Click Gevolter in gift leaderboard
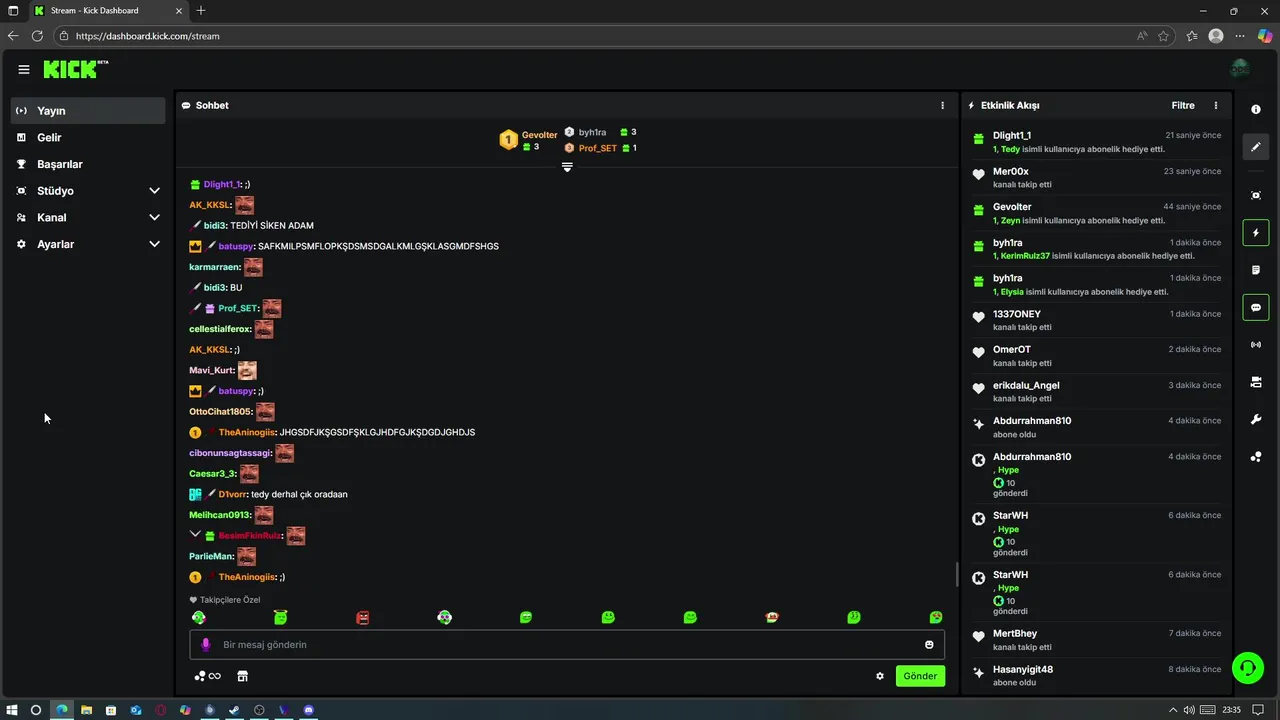Image resolution: width=1280 pixels, height=720 pixels. (539, 135)
